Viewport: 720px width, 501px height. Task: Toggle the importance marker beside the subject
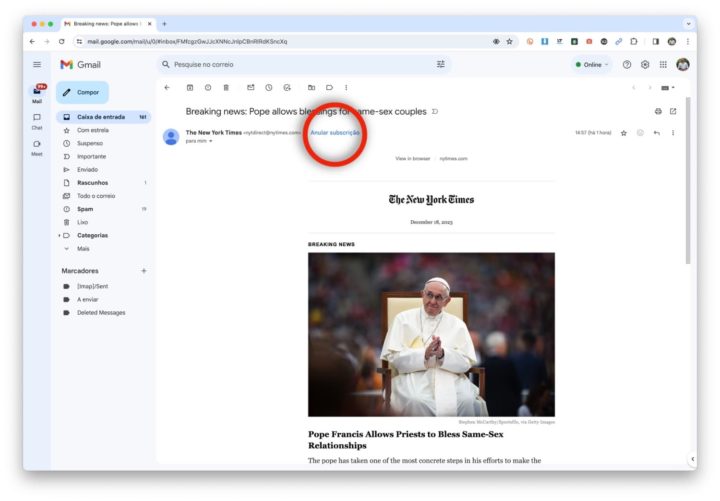coord(435,112)
